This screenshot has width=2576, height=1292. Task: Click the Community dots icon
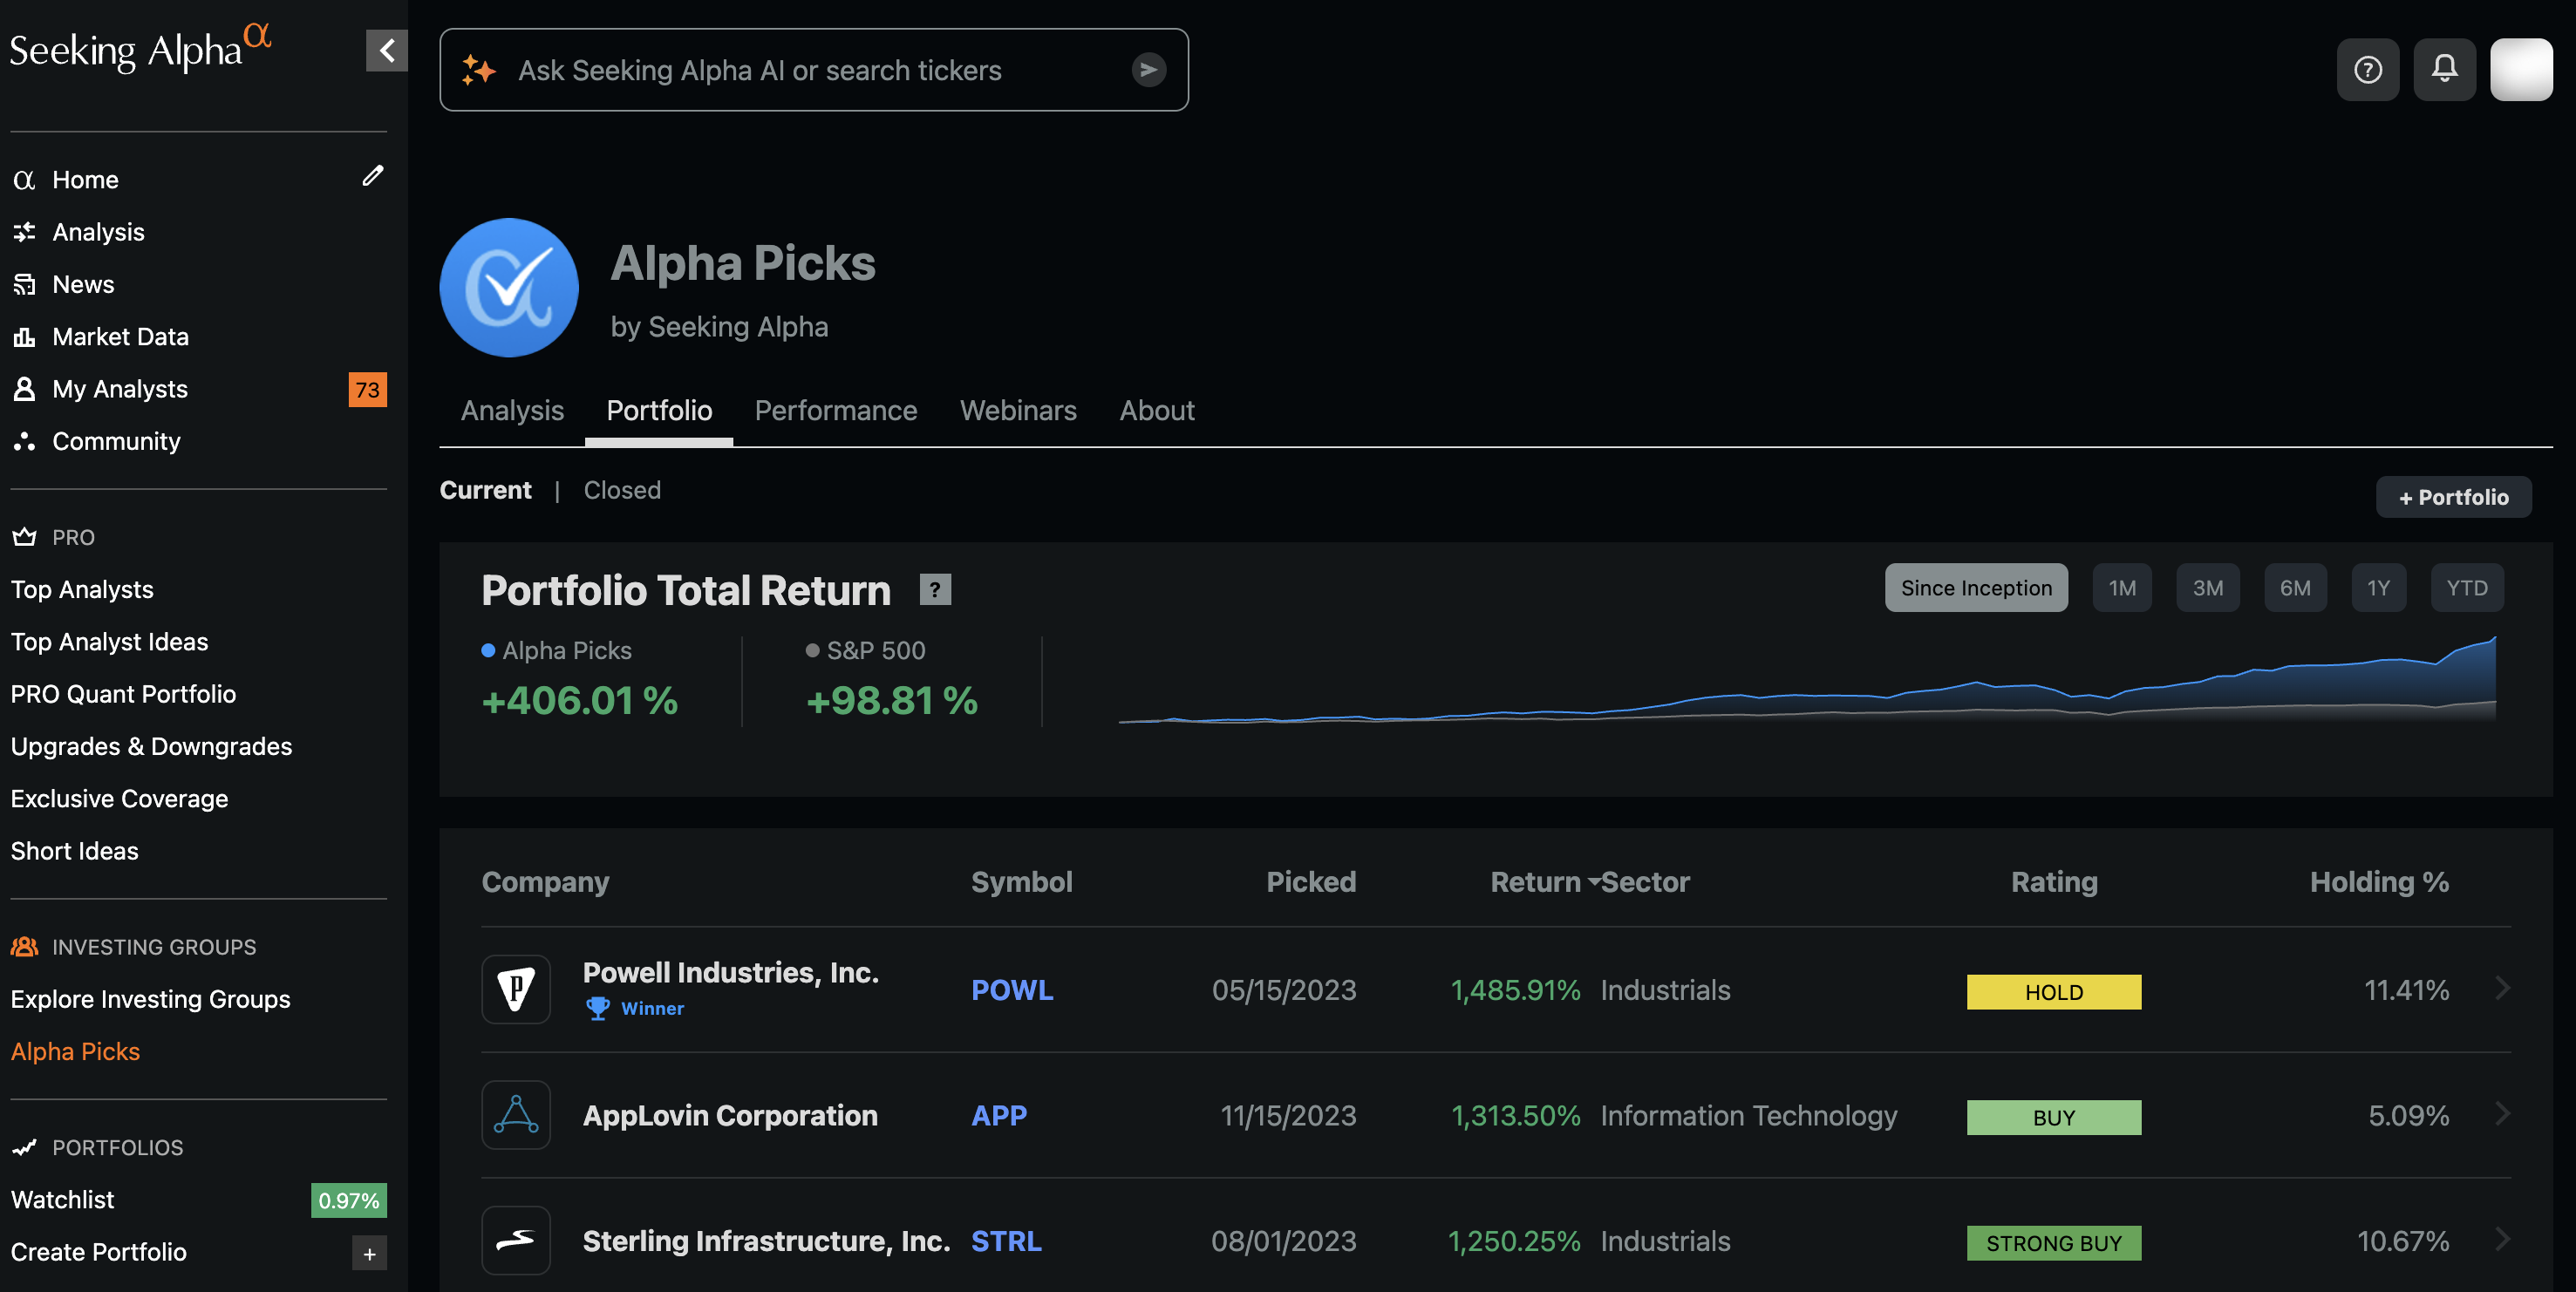(x=24, y=441)
